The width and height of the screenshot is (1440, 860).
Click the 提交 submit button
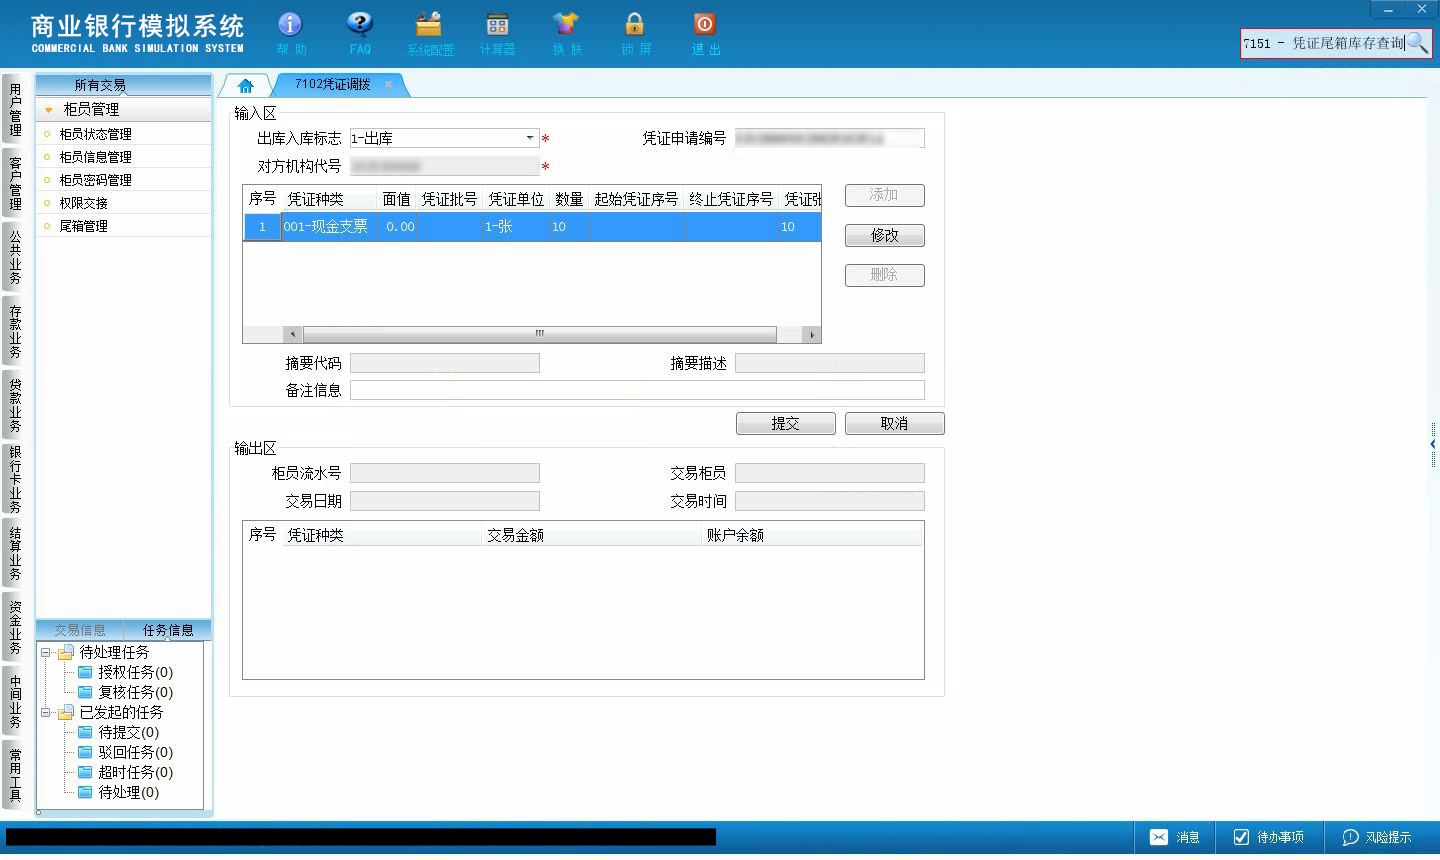(786, 423)
